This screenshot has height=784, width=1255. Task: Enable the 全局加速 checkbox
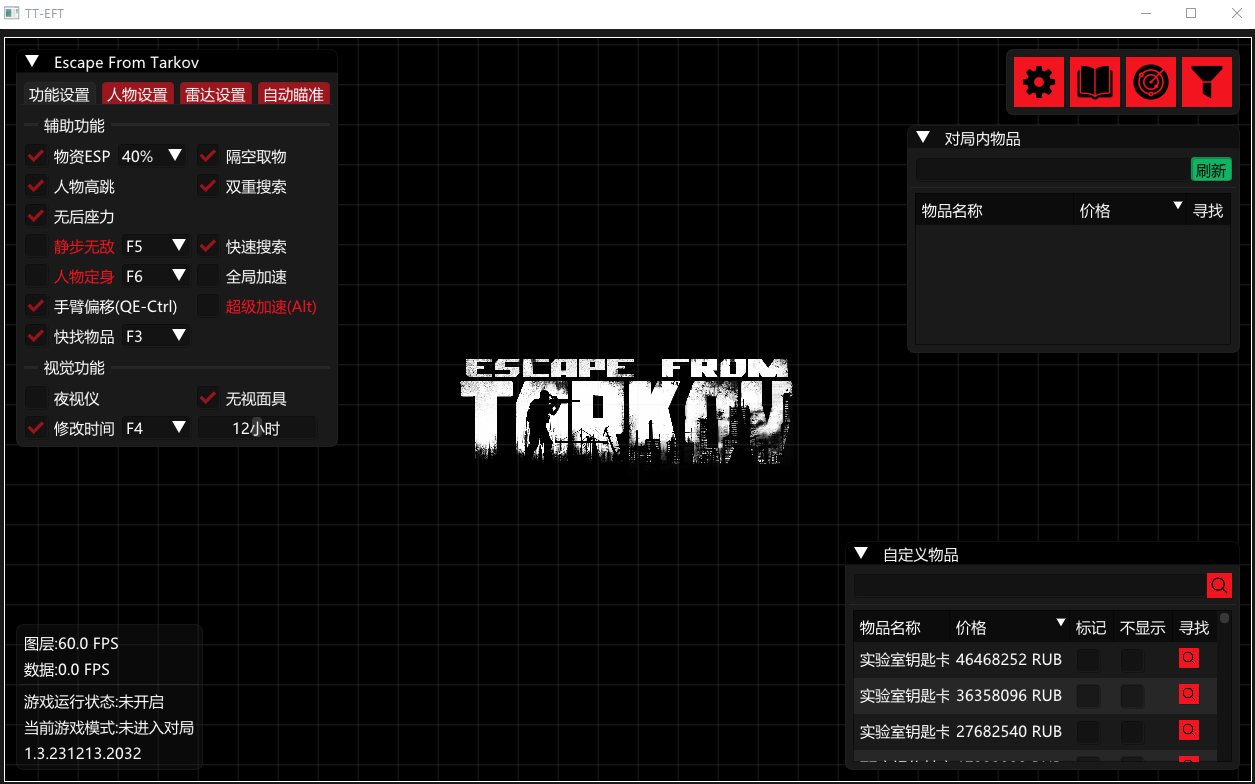[208, 276]
